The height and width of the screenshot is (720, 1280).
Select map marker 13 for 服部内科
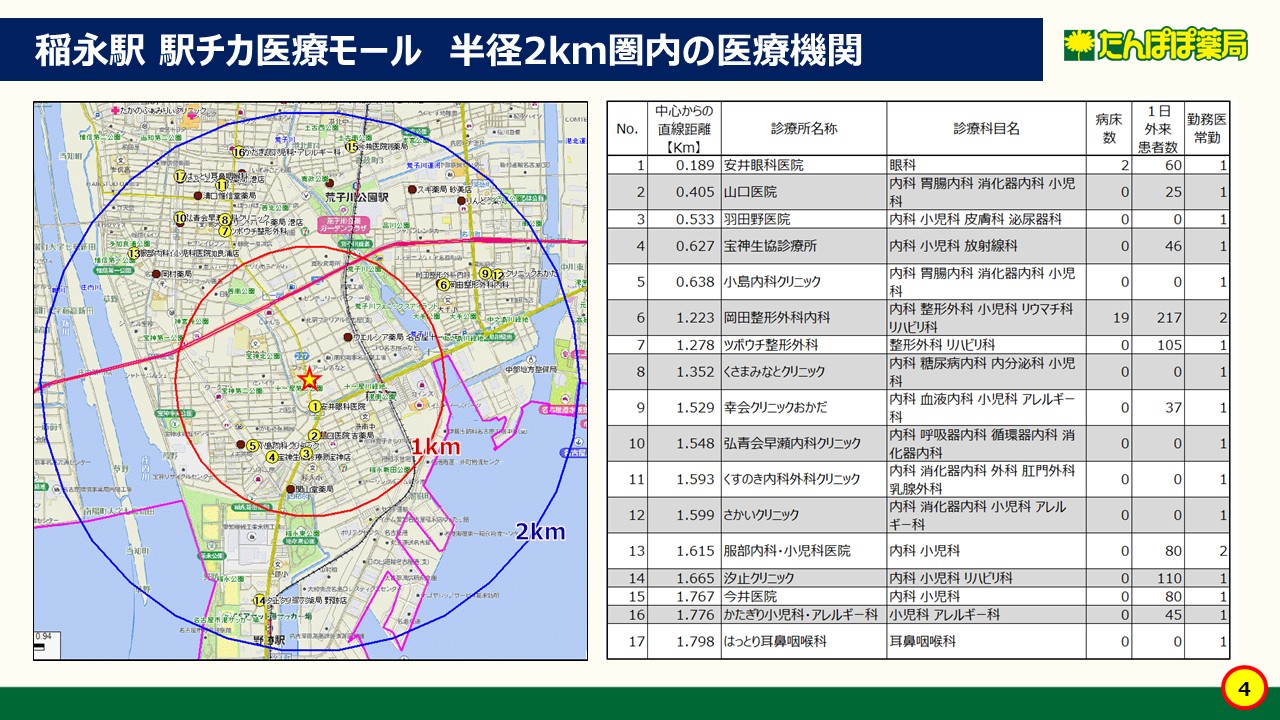pos(132,254)
